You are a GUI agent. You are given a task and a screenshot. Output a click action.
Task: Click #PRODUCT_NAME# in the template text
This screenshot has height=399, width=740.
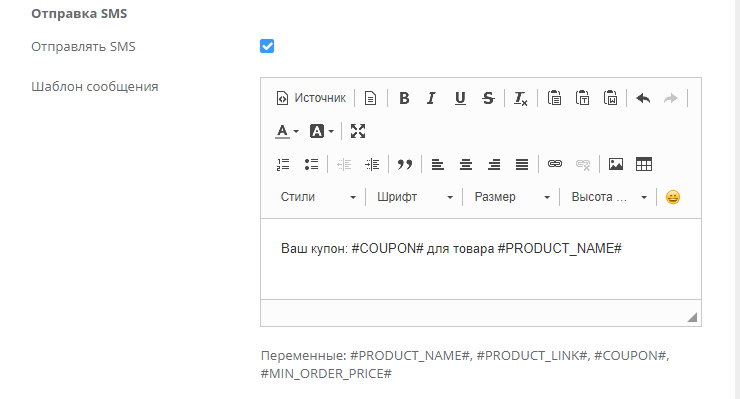point(559,248)
